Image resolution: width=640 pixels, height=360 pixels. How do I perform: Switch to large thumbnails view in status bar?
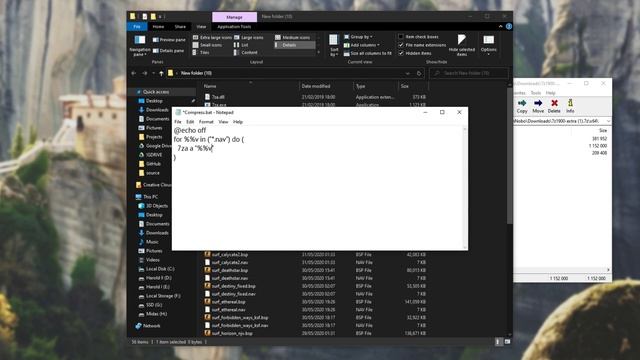(x=507, y=342)
